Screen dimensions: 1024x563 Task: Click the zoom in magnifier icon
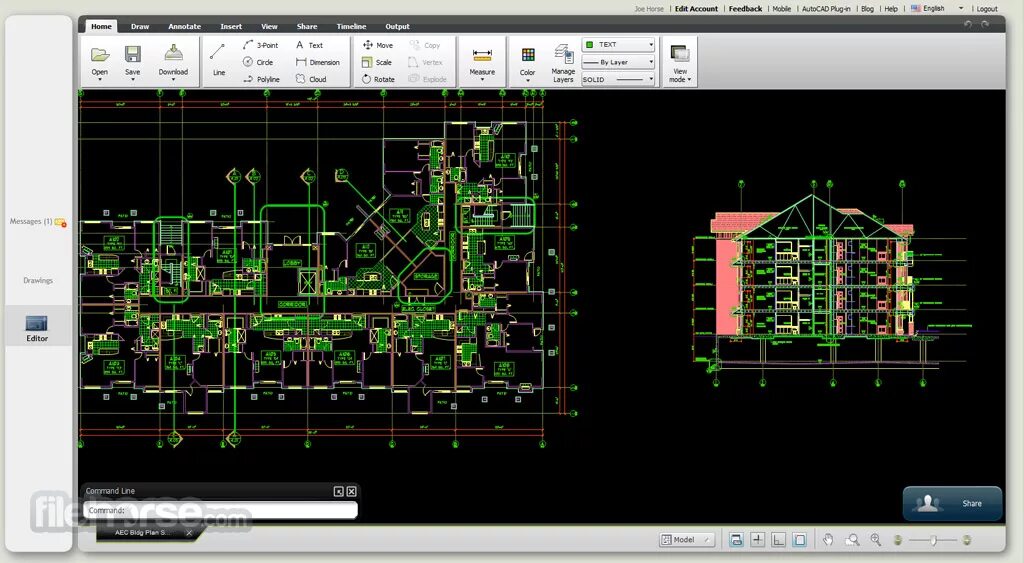[x=876, y=539]
